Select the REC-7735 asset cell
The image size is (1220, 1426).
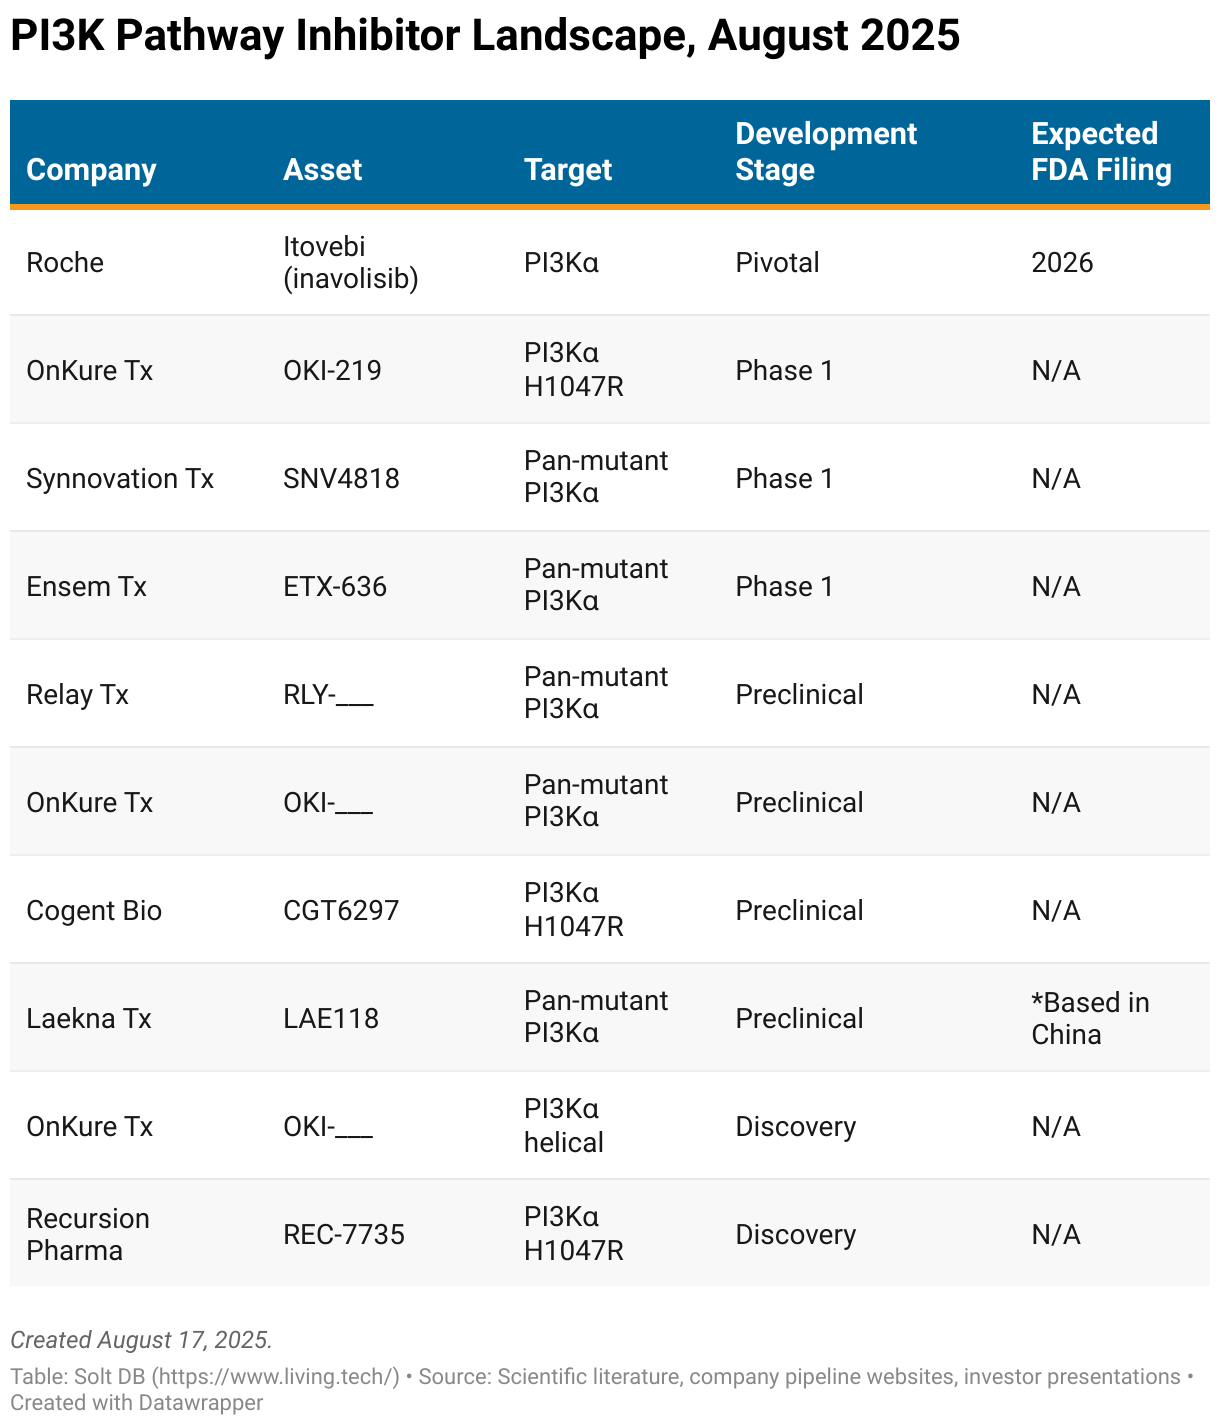pos(344,1235)
